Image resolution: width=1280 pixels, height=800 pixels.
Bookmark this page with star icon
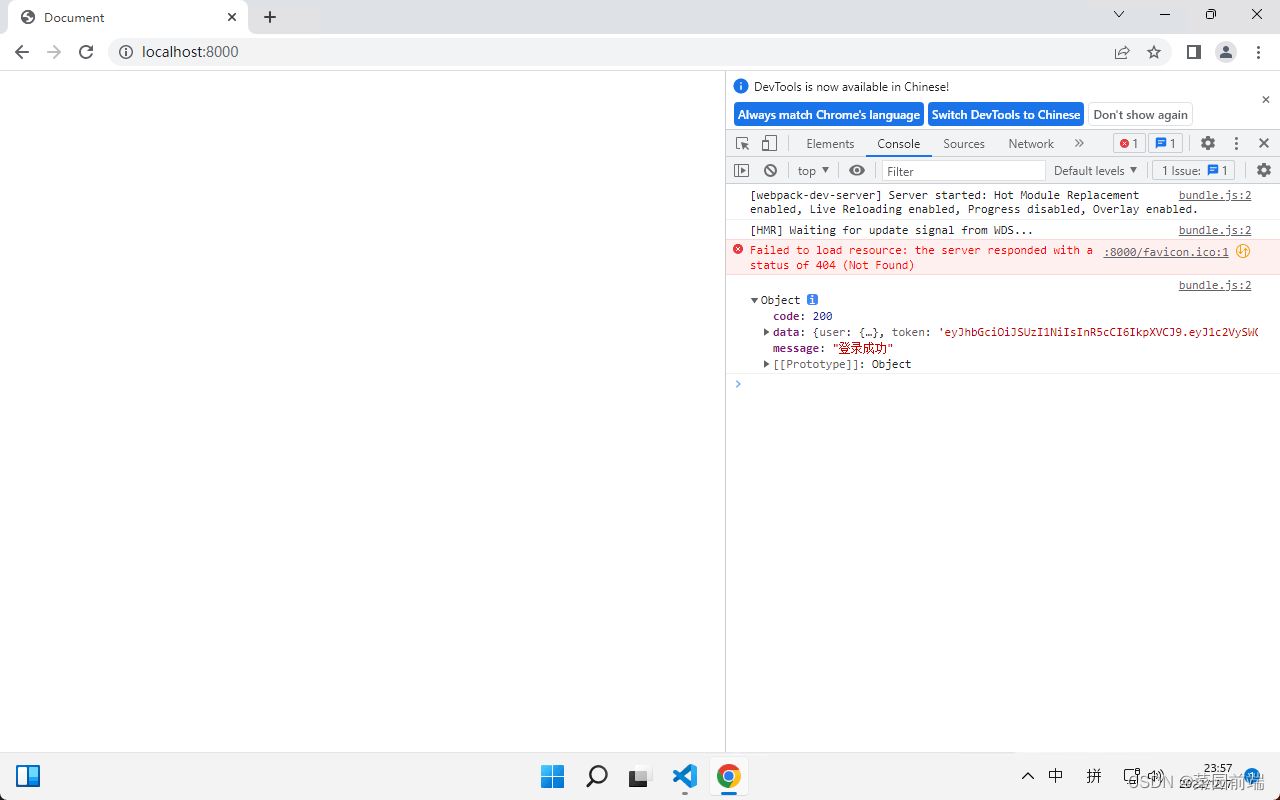1154,52
